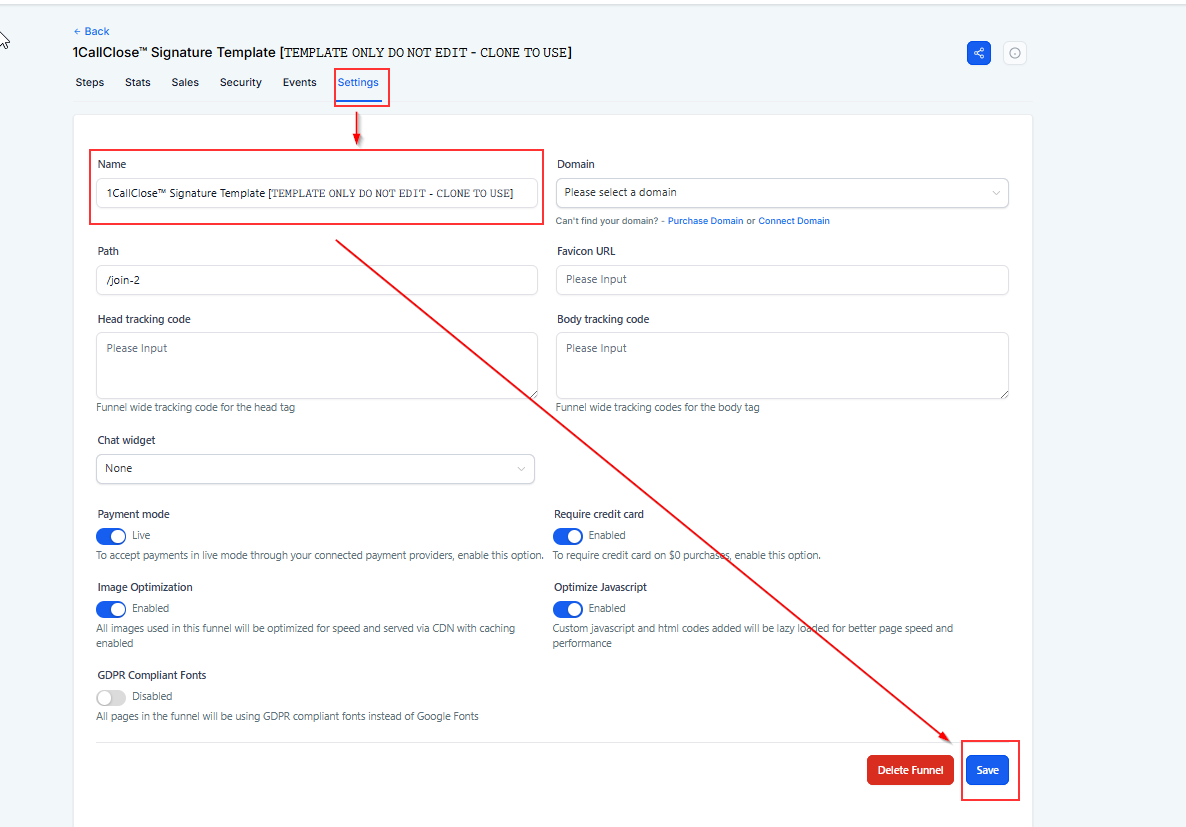
Task: Save the funnel settings
Action: (987, 770)
